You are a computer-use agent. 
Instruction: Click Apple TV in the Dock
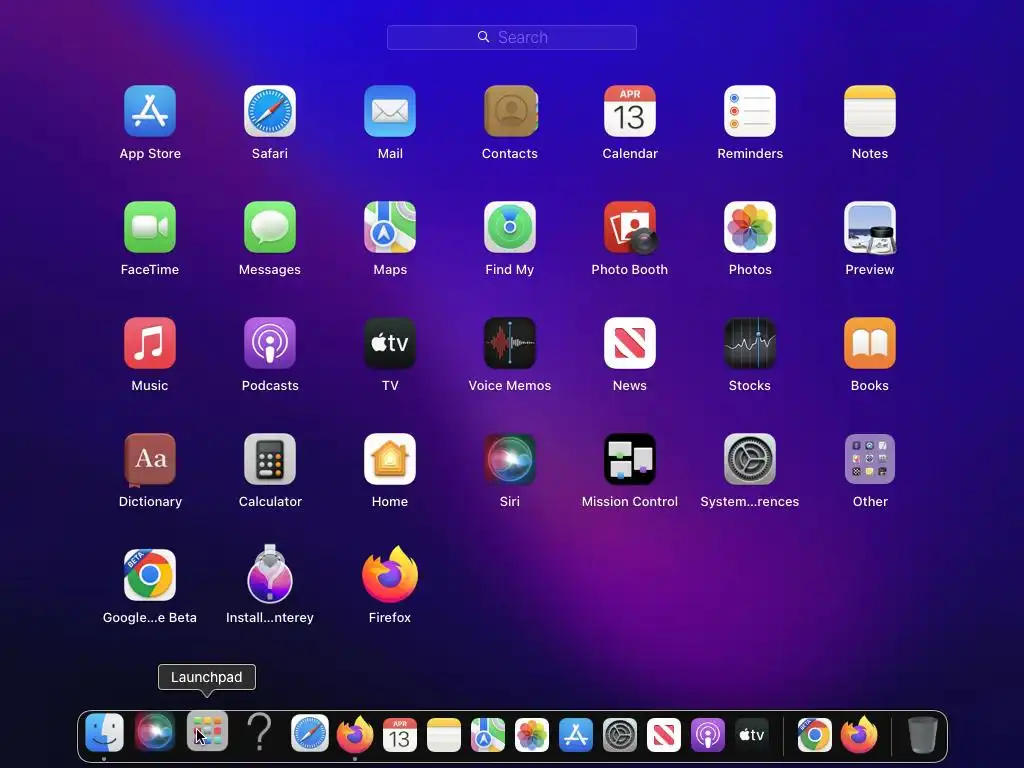click(752, 735)
